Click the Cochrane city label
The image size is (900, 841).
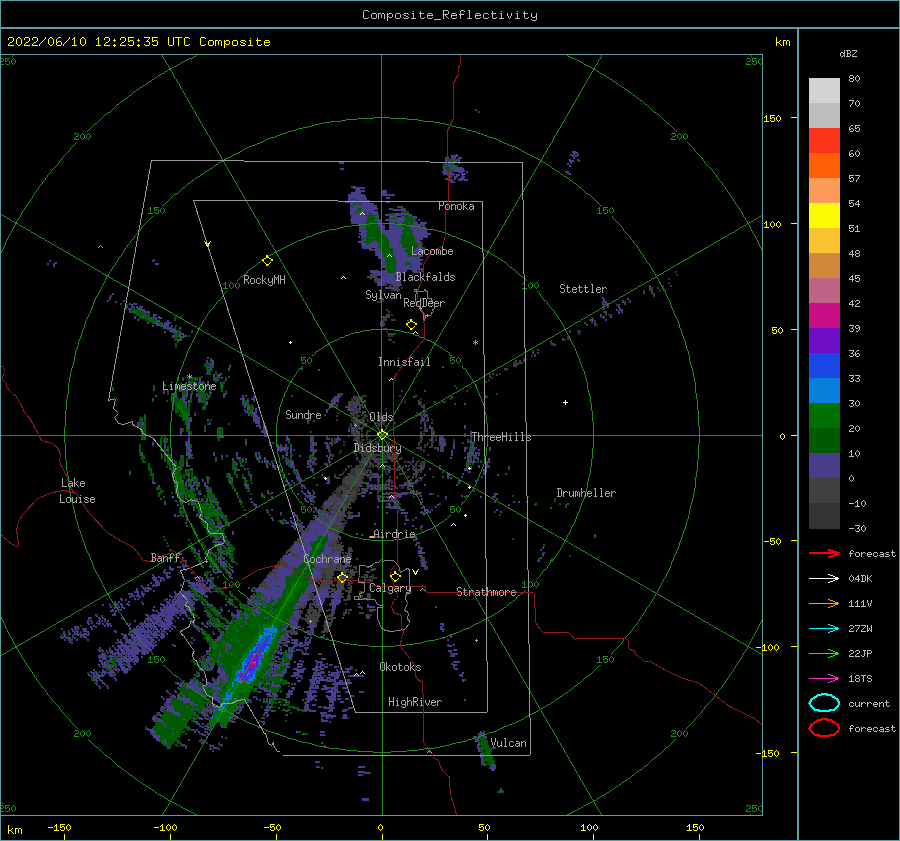point(327,559)
